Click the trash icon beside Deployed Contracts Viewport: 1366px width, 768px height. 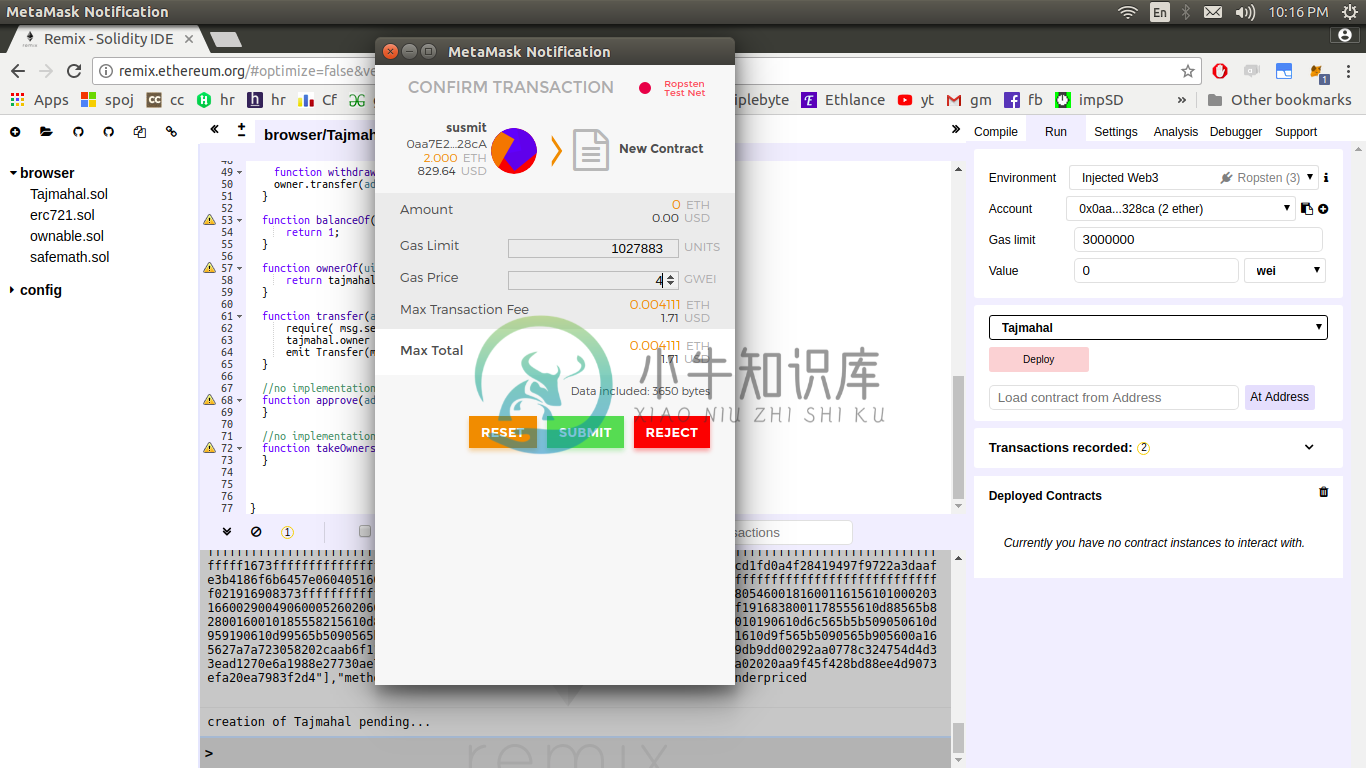1324,492
